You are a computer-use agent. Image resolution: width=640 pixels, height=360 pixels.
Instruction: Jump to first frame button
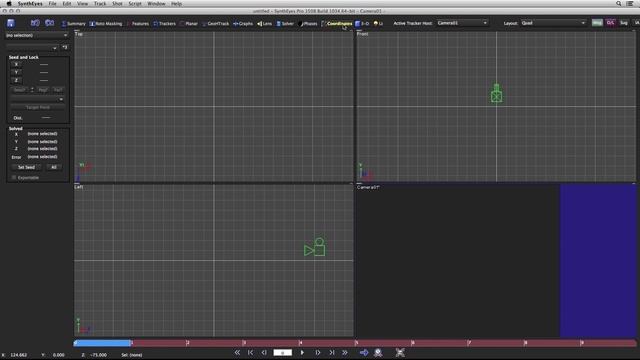pos(251,352)
